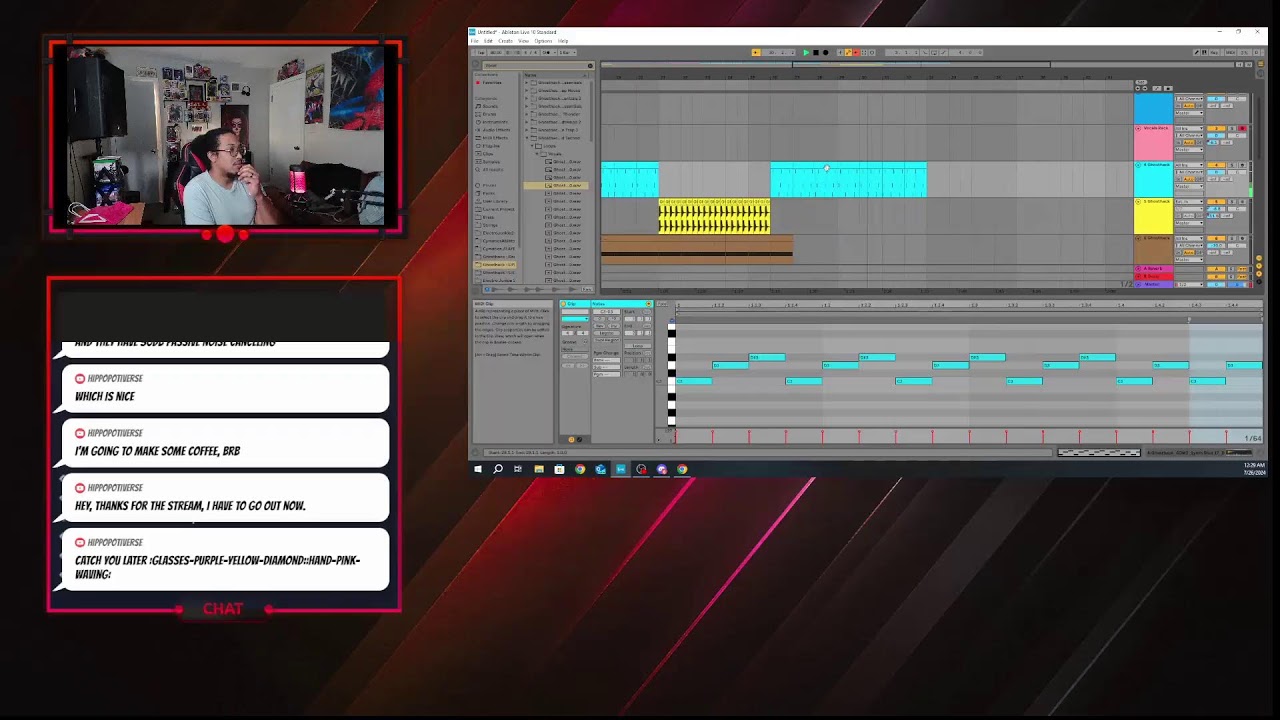The image size is (1280, 720).
Task: Collapse the Loops folder in browser
Action: click(x=532, y=146)
